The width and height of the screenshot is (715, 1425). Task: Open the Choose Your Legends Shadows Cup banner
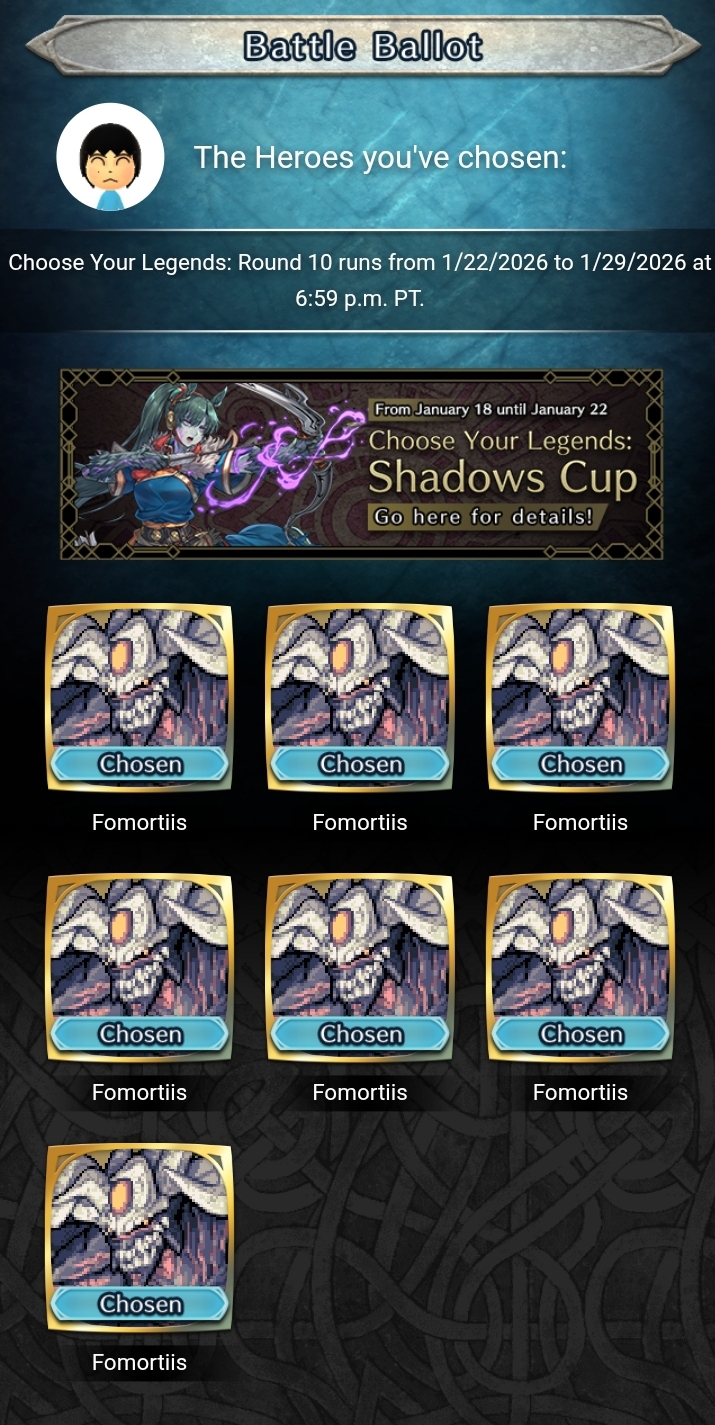point(361,464)
